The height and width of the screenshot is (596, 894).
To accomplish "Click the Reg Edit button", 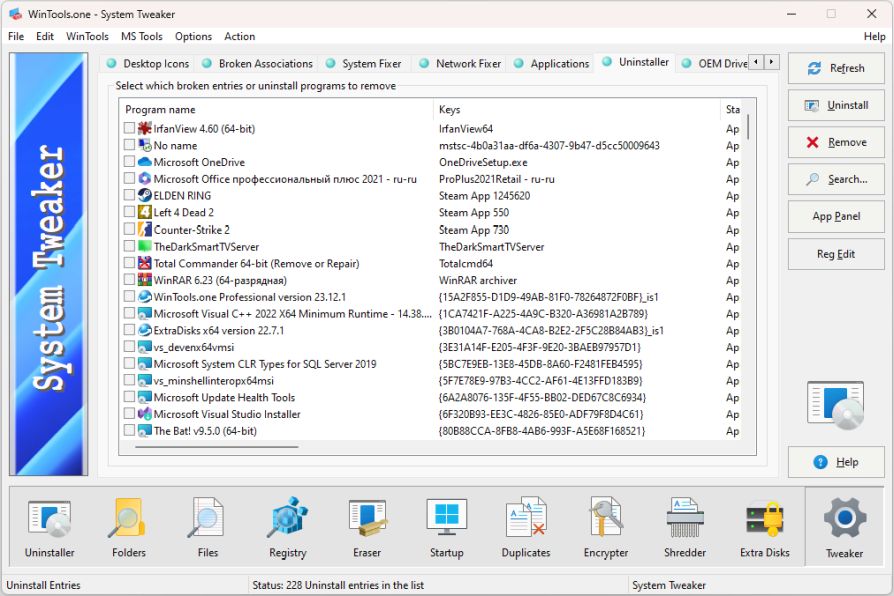I will (836, 254).
